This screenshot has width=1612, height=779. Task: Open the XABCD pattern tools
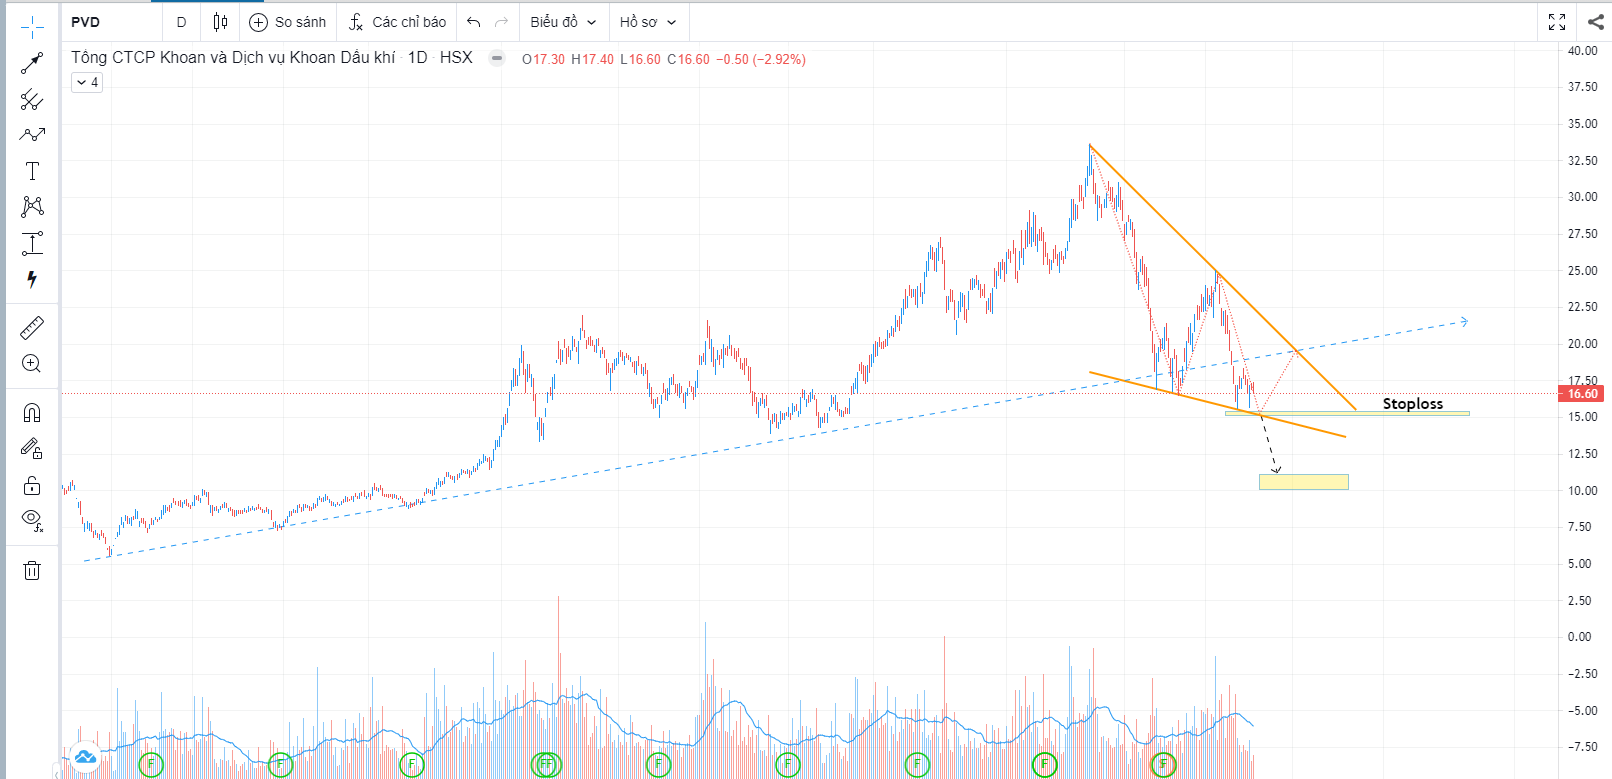click(x=32, y=207)
